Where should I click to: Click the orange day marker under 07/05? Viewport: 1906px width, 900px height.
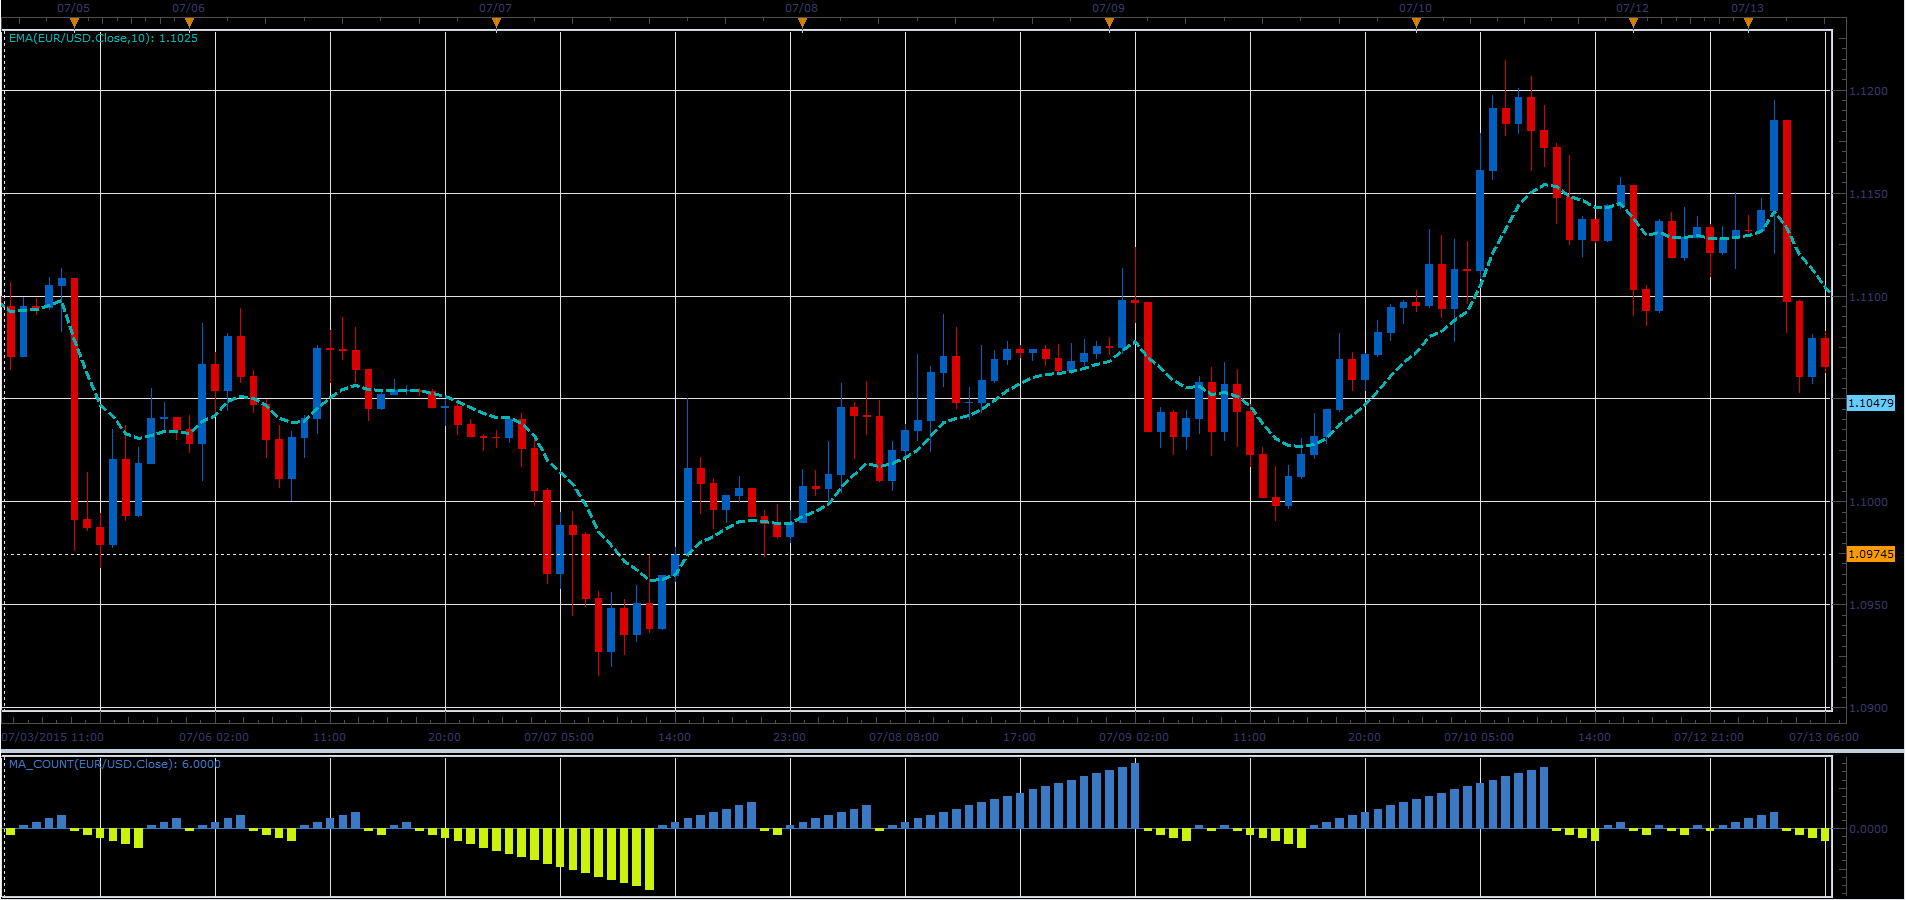74,23
